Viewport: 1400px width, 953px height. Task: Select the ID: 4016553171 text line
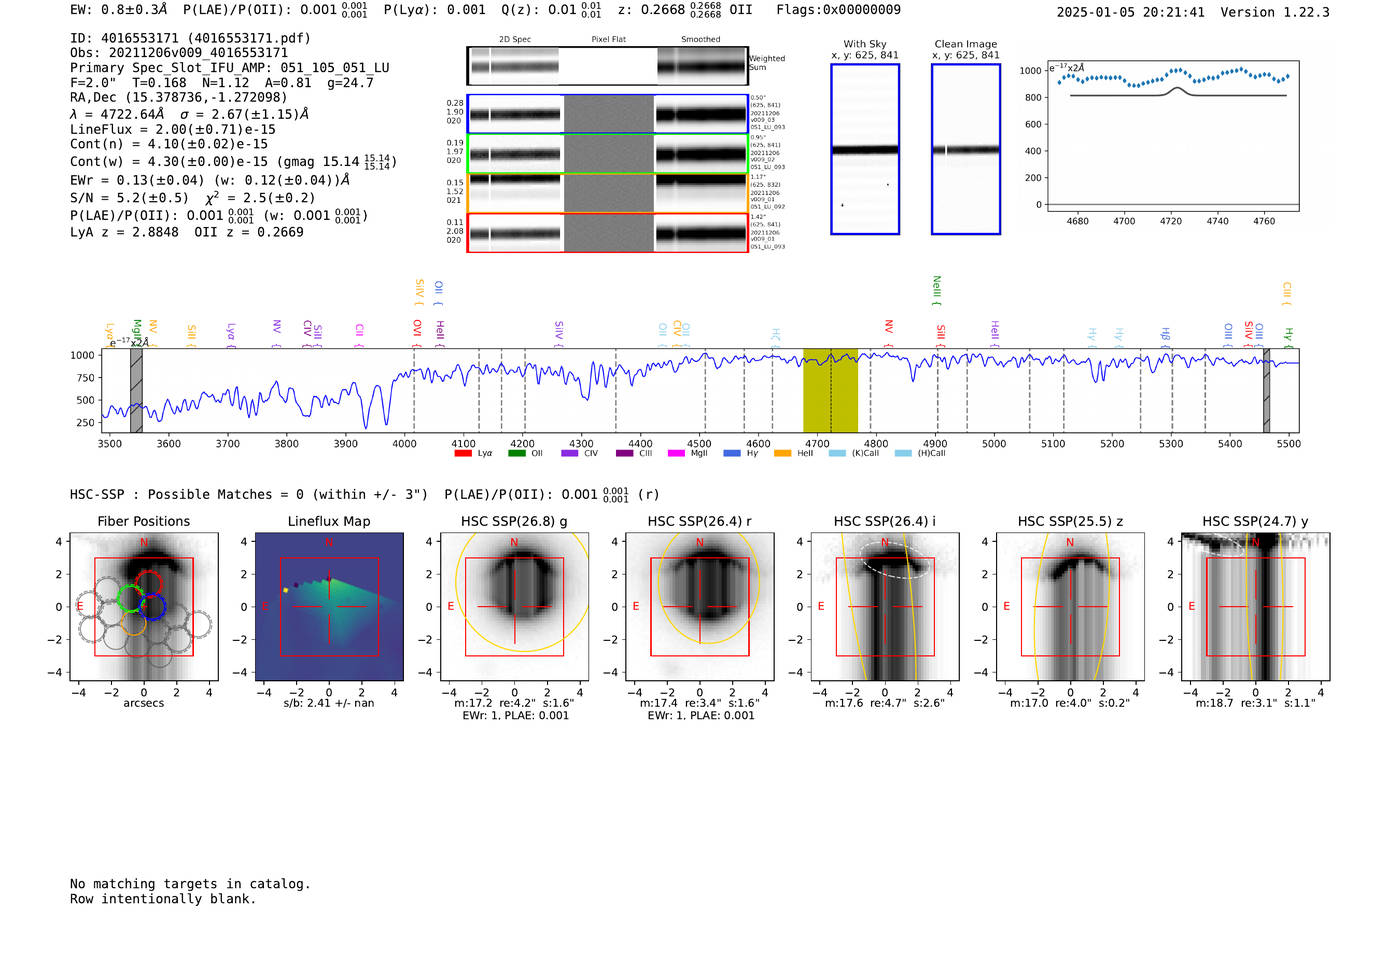click(x=190, y=38)
